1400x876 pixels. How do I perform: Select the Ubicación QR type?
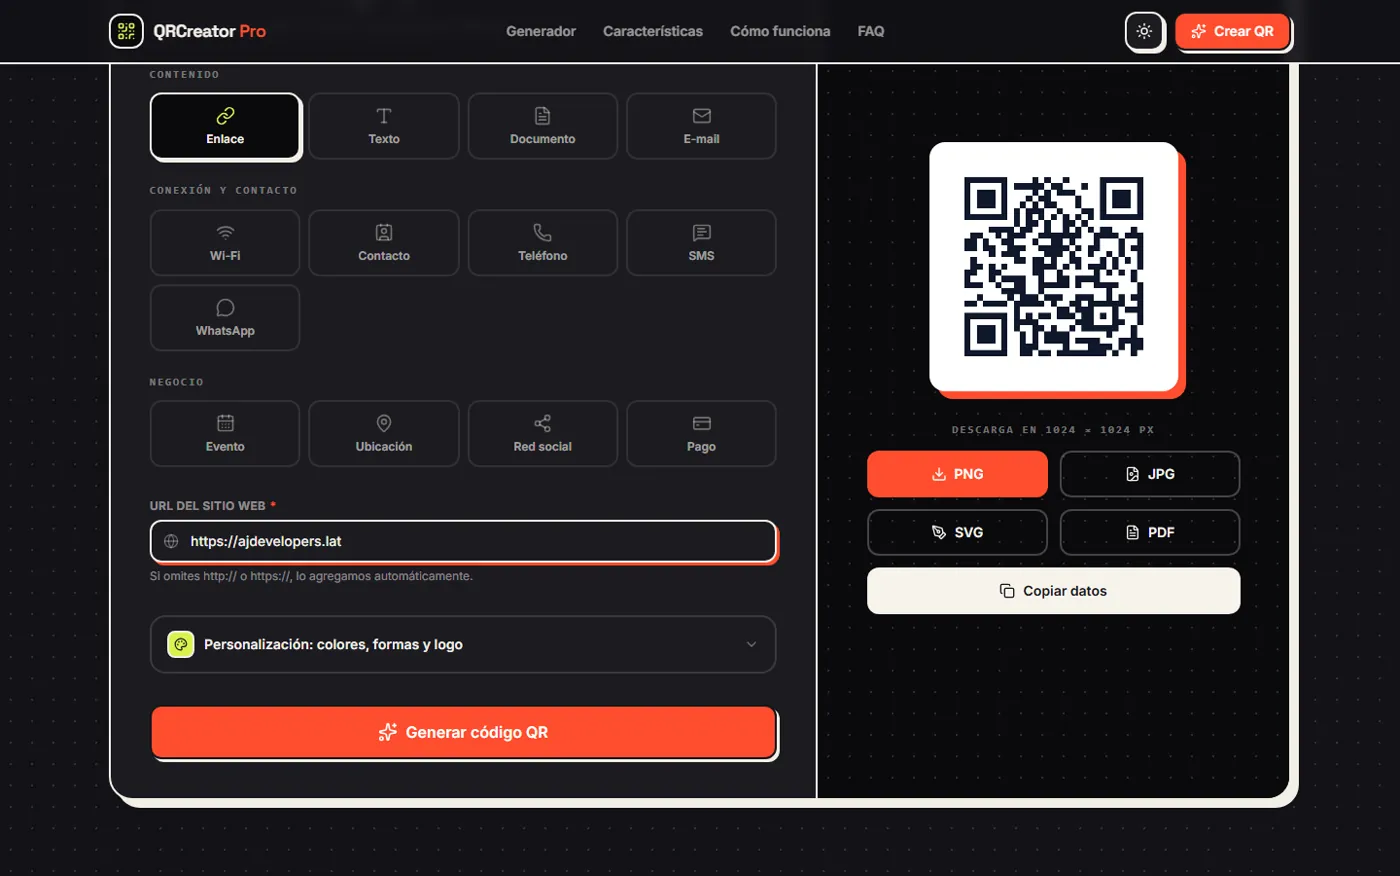point(384,434)
